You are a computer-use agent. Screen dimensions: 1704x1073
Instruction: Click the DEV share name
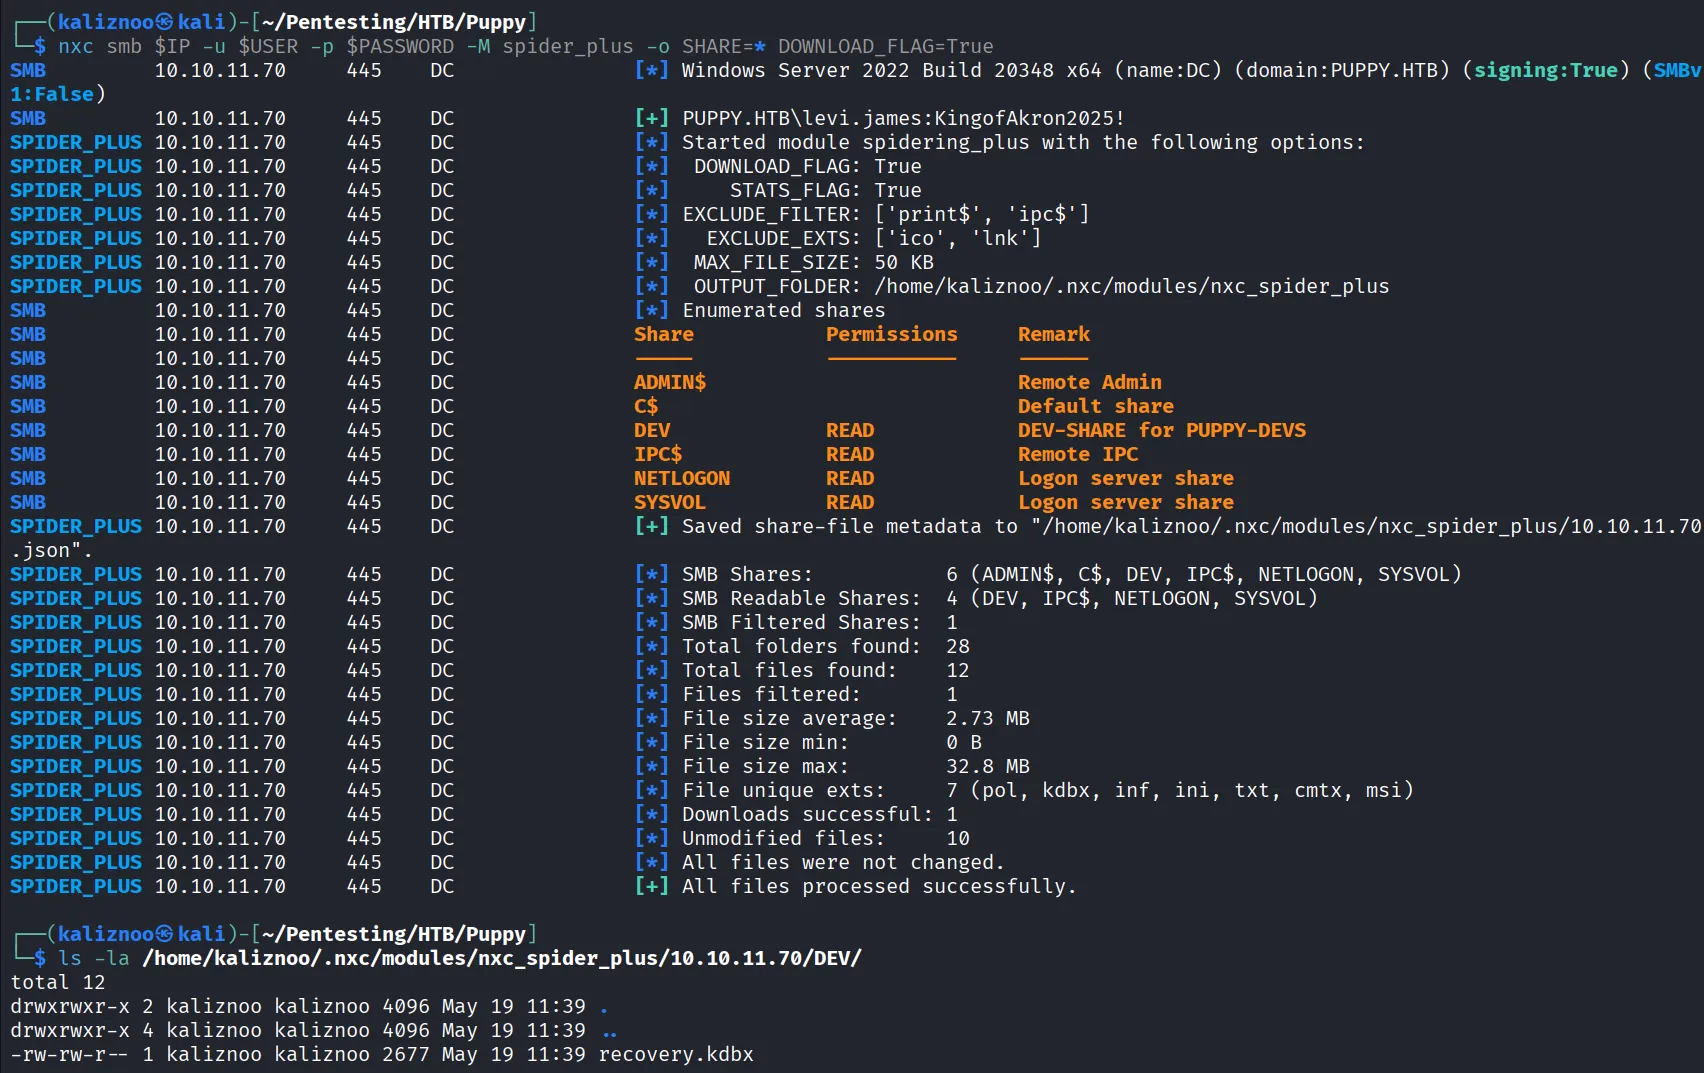click(x=652, y=430)
